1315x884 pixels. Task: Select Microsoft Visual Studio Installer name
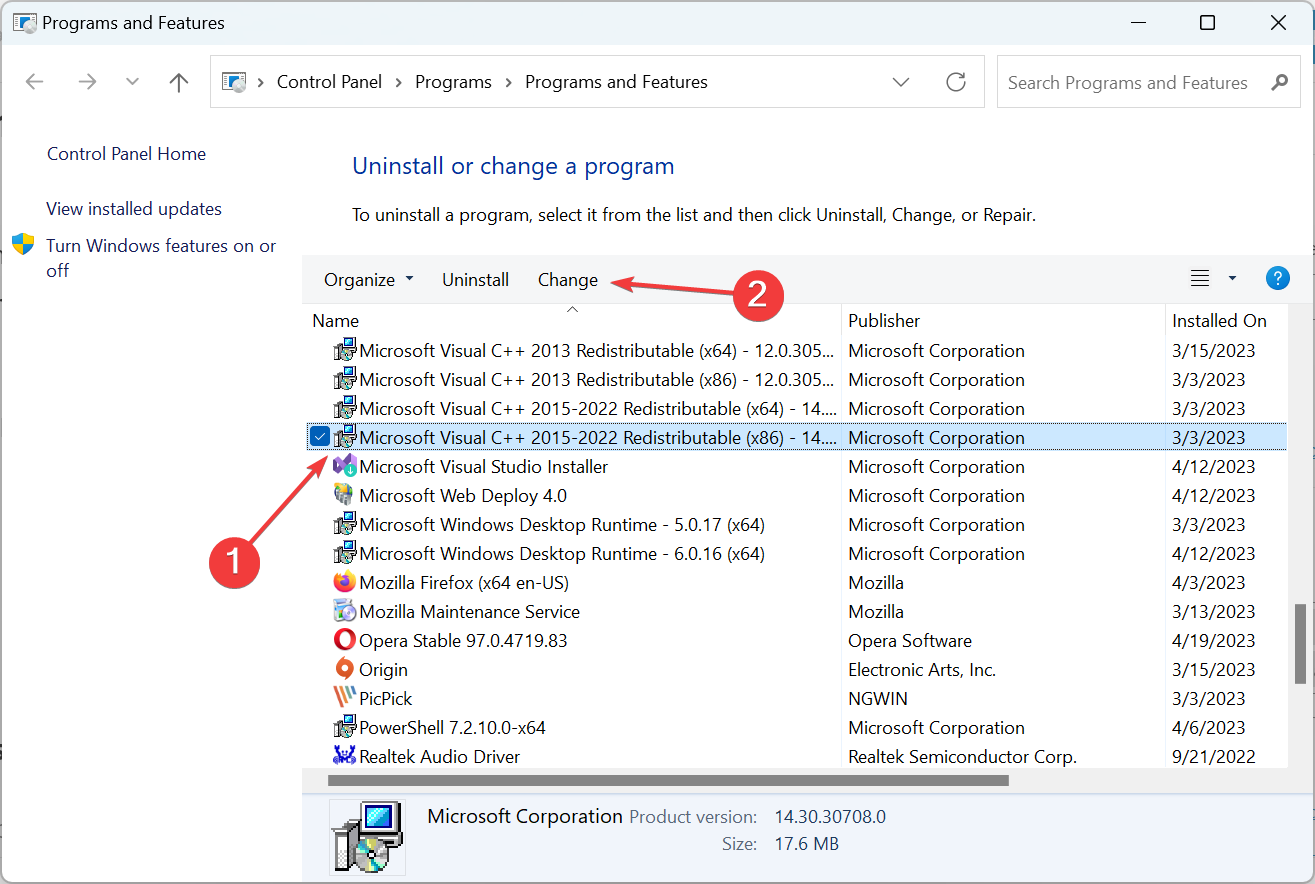(x=483, y=467)
